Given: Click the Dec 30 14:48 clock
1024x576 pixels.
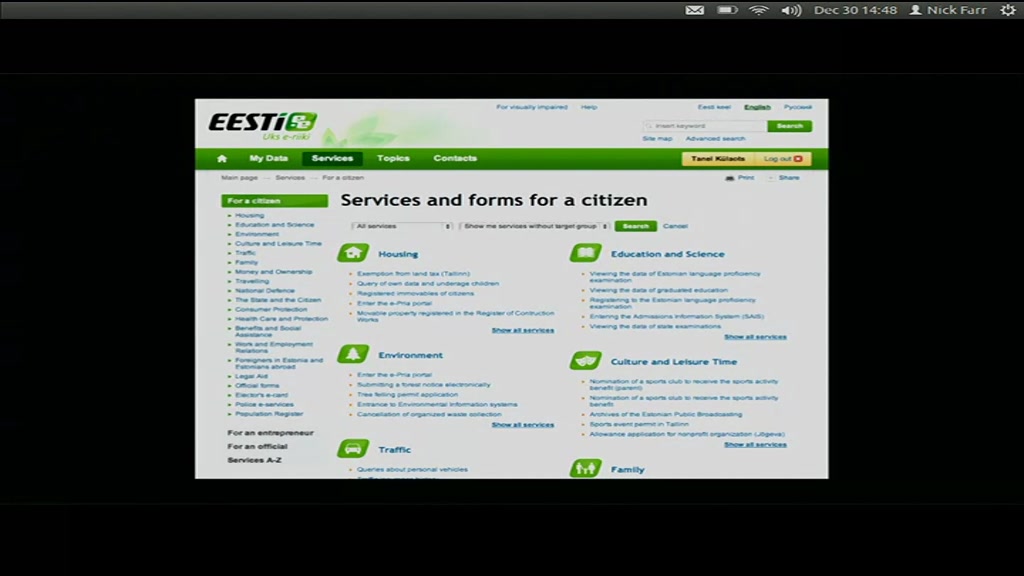Looking at the screenshot, I should [x=855, y=10].
